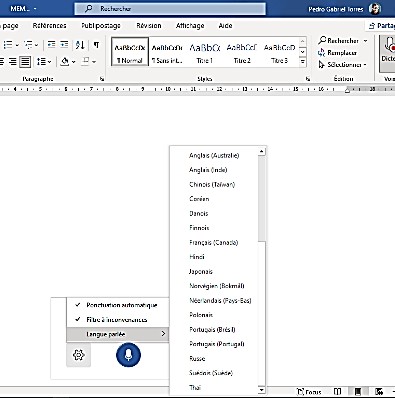This screenshot has width=395, height=398.
Task: Apply the Titre 3 style
Action: click(x=279, y=52)
